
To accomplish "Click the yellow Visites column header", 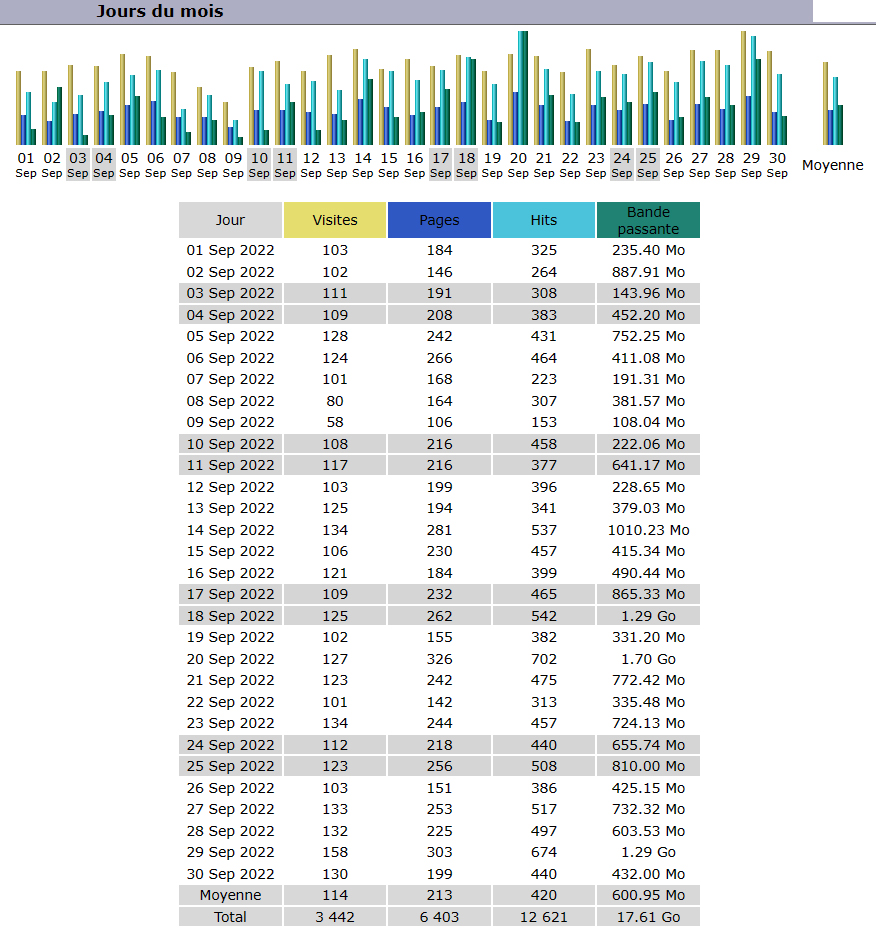I will pyautogui.click(x=335, y=220).
